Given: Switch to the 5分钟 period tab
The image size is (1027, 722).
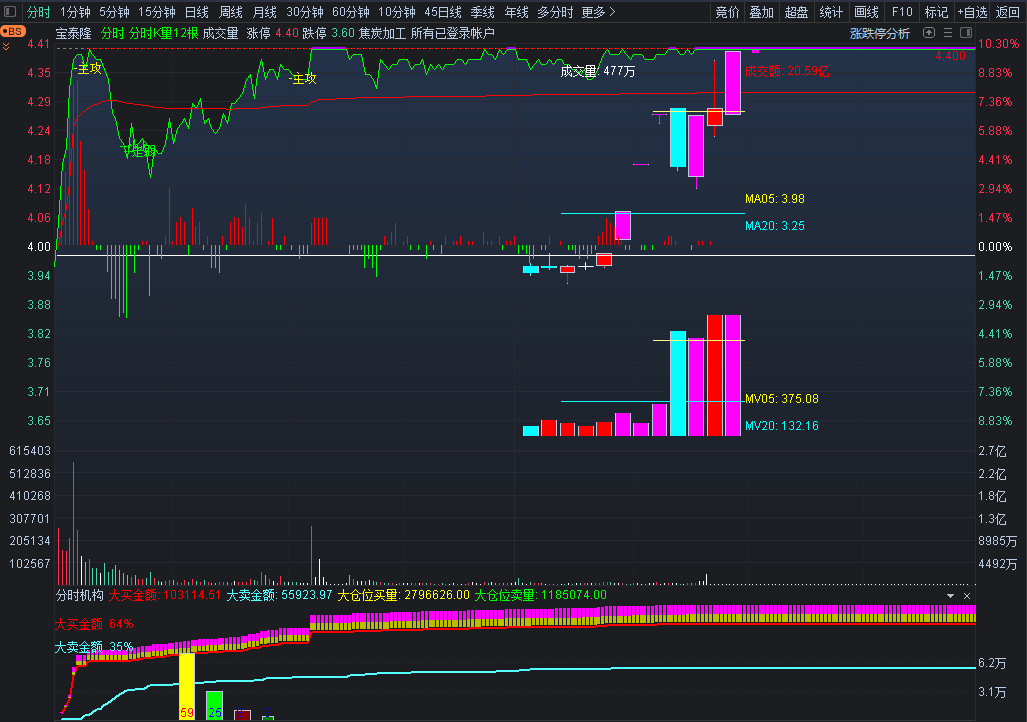Looking at the screenshot, I should (x=114, y=12).
